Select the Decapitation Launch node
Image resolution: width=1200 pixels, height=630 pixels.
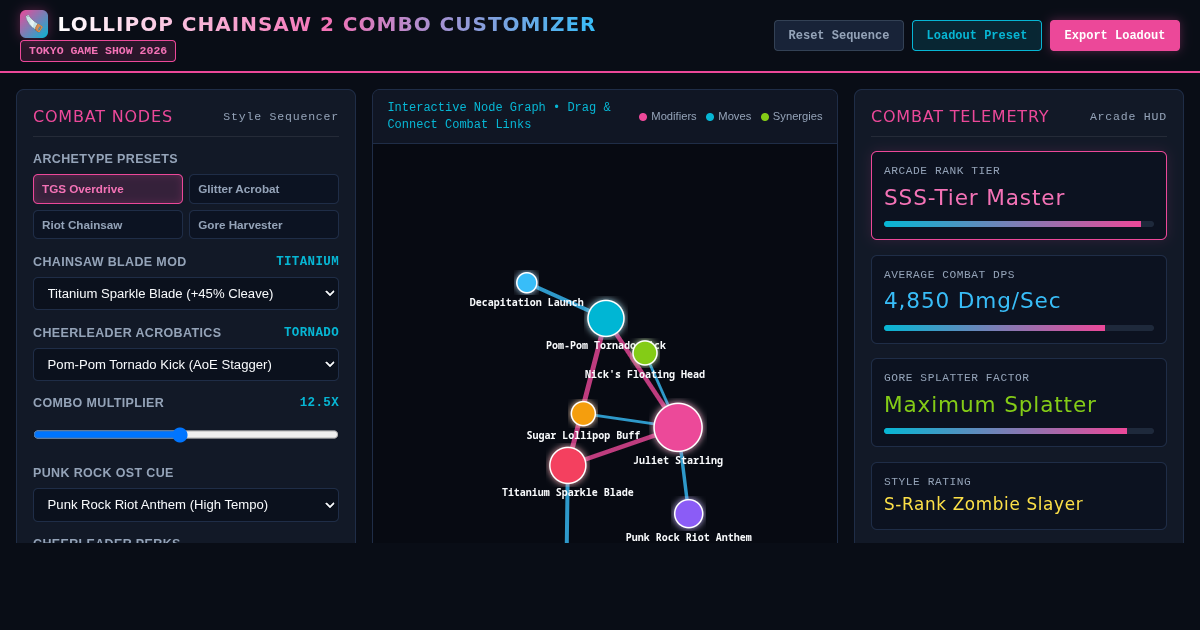click(527, 283)
